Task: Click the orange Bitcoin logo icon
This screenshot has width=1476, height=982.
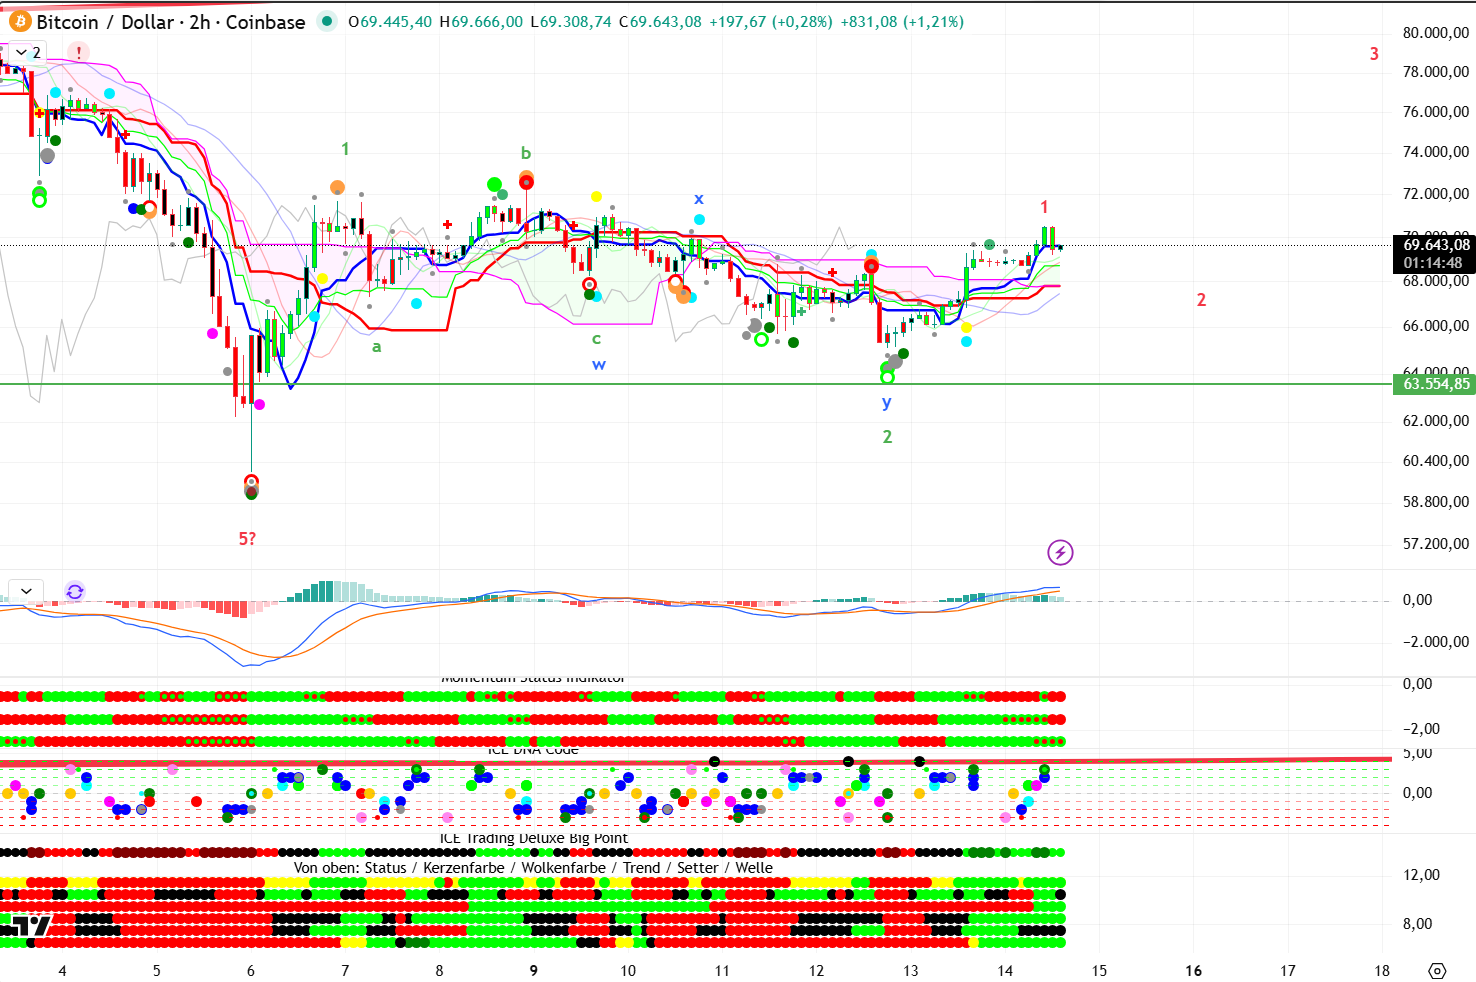Action: point(20,21)
